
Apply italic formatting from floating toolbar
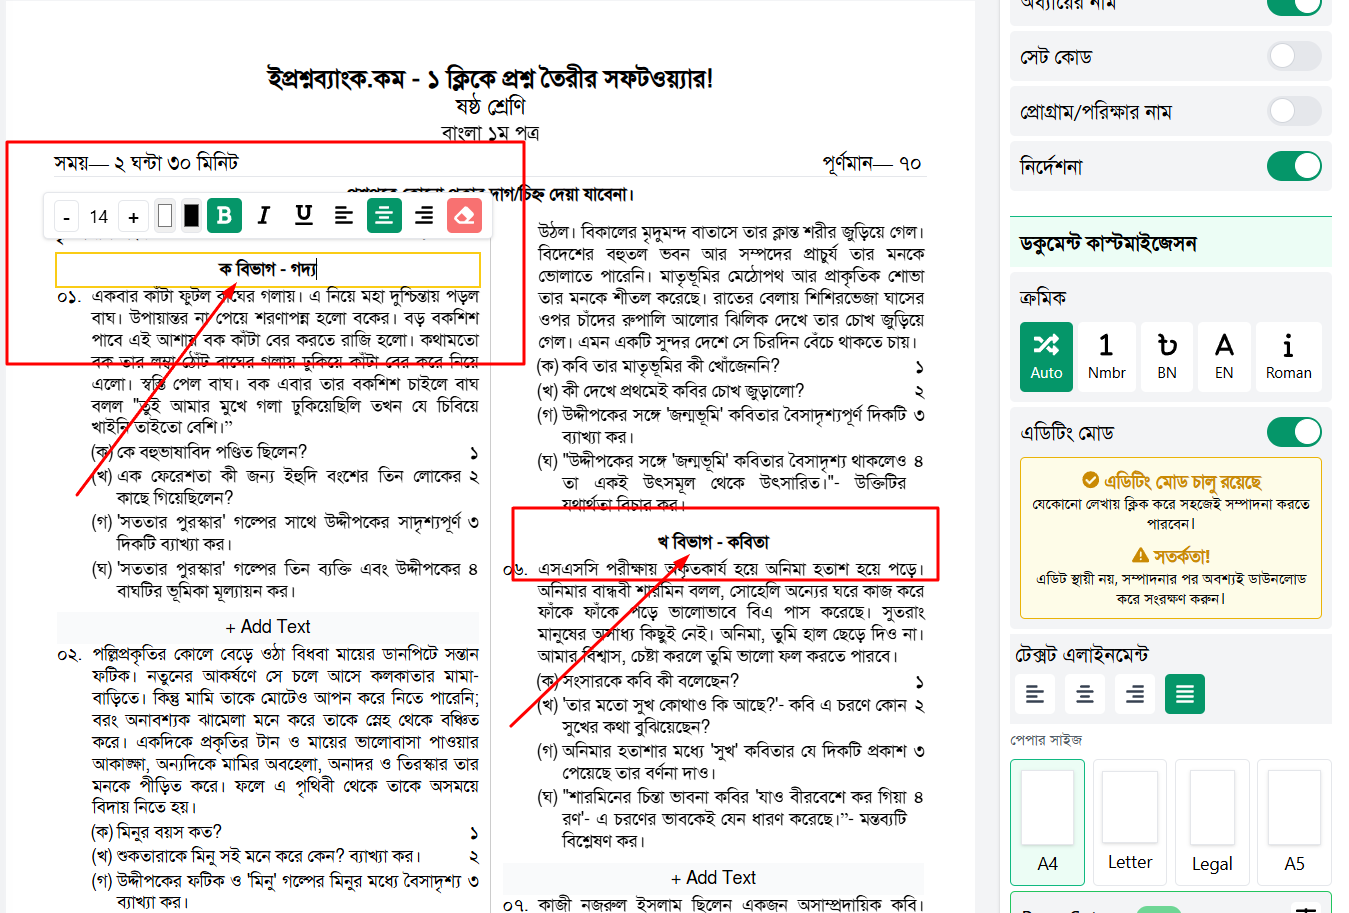264,215
